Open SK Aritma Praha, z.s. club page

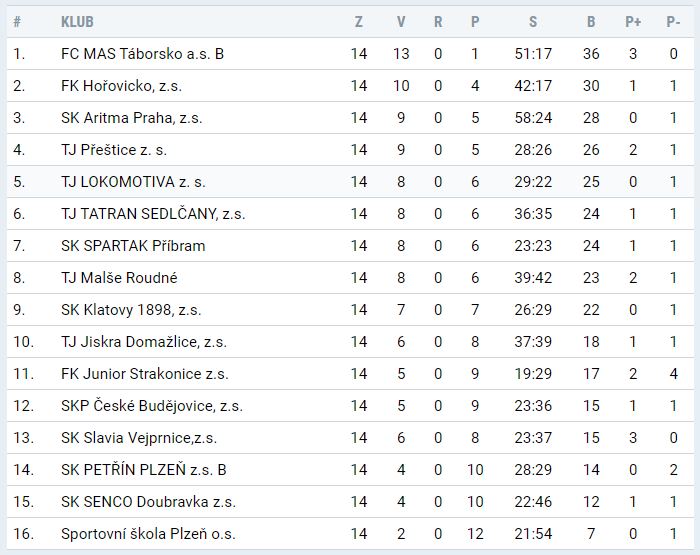(x=131, y=118)
